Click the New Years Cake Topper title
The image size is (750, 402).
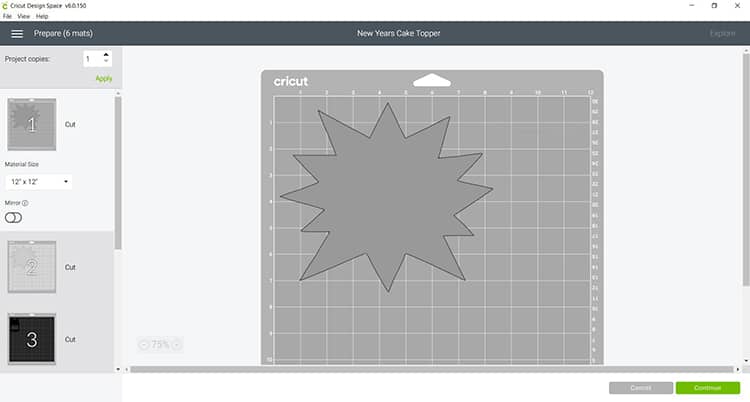(x=398, y=34)
